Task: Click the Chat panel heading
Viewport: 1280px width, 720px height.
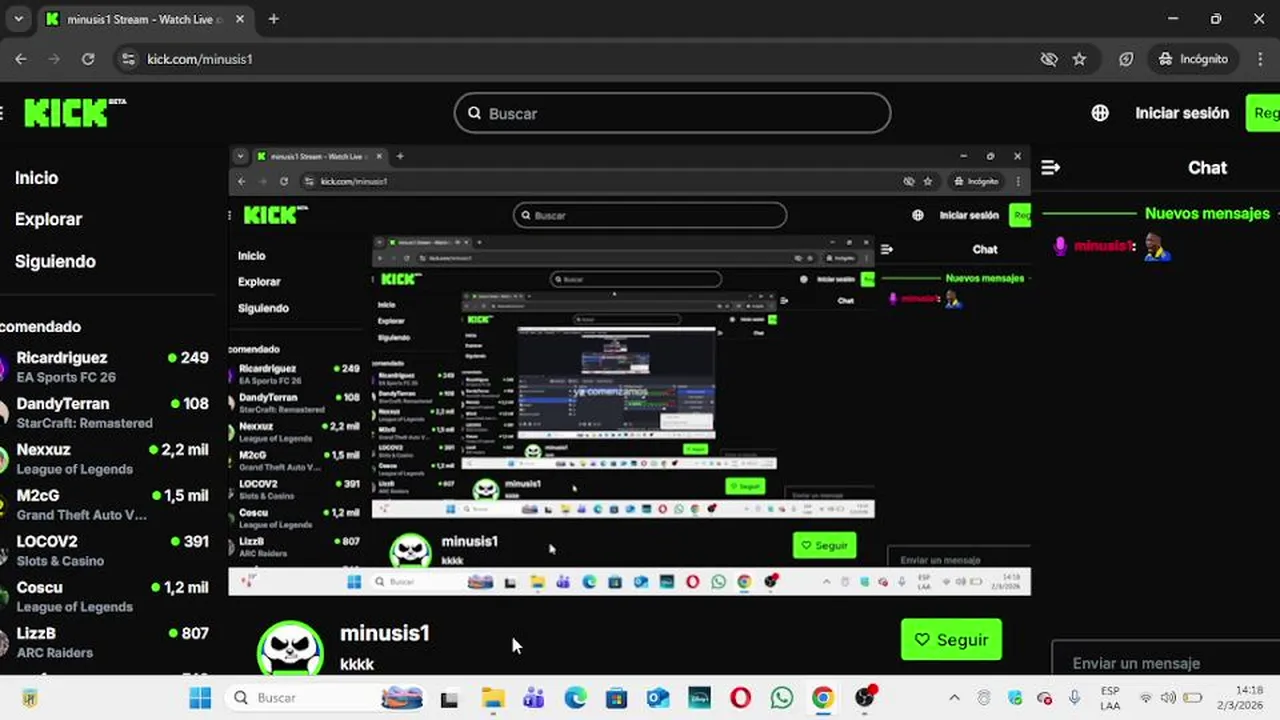Action: (x=1207, y=168)
